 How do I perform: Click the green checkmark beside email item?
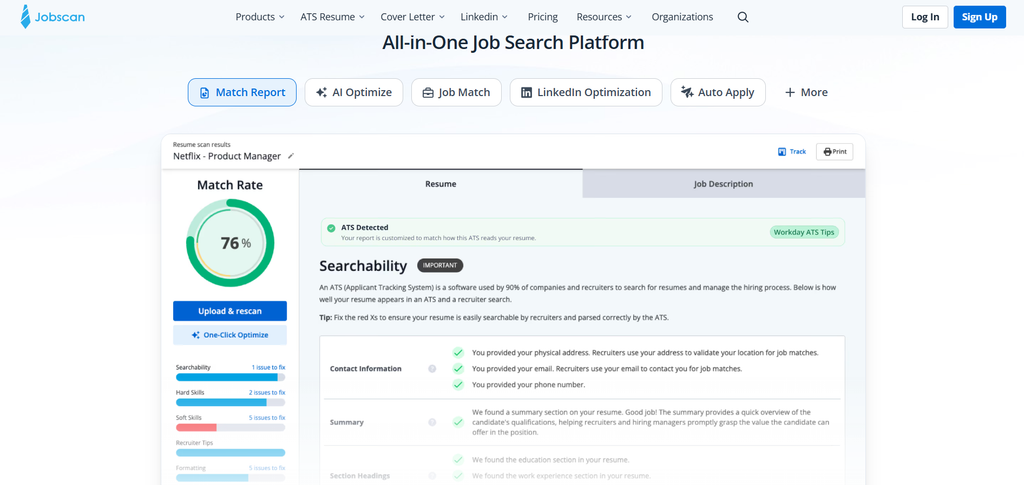(x=458, y=369)
